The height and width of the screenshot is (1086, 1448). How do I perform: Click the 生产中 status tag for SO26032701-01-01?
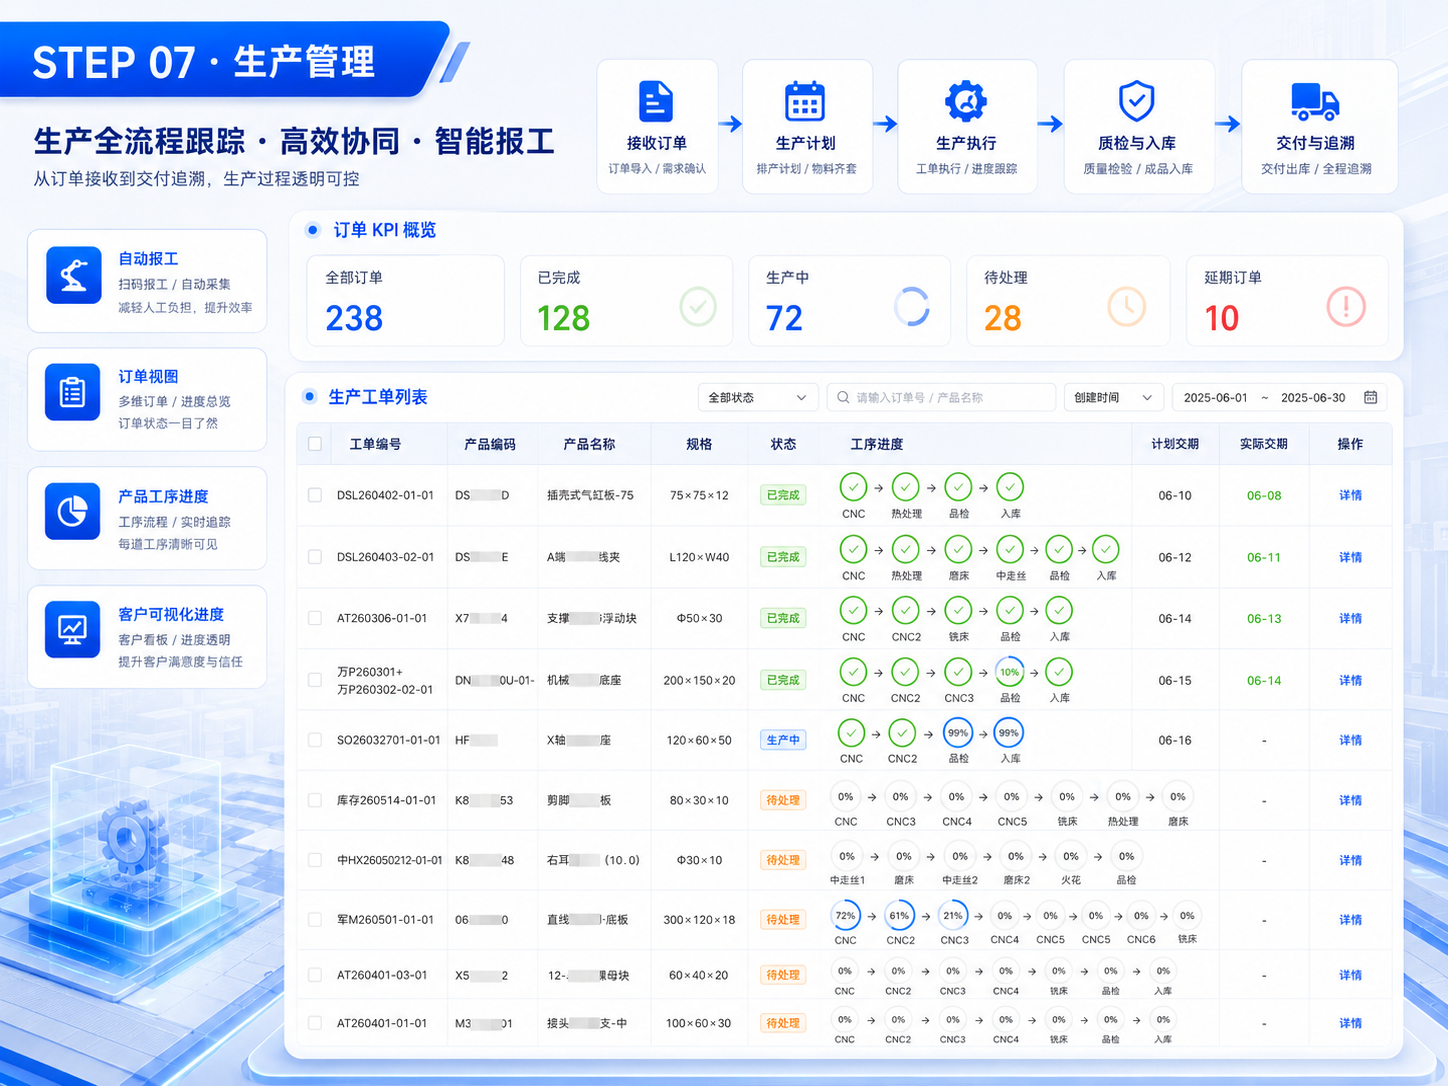(783, 740)
